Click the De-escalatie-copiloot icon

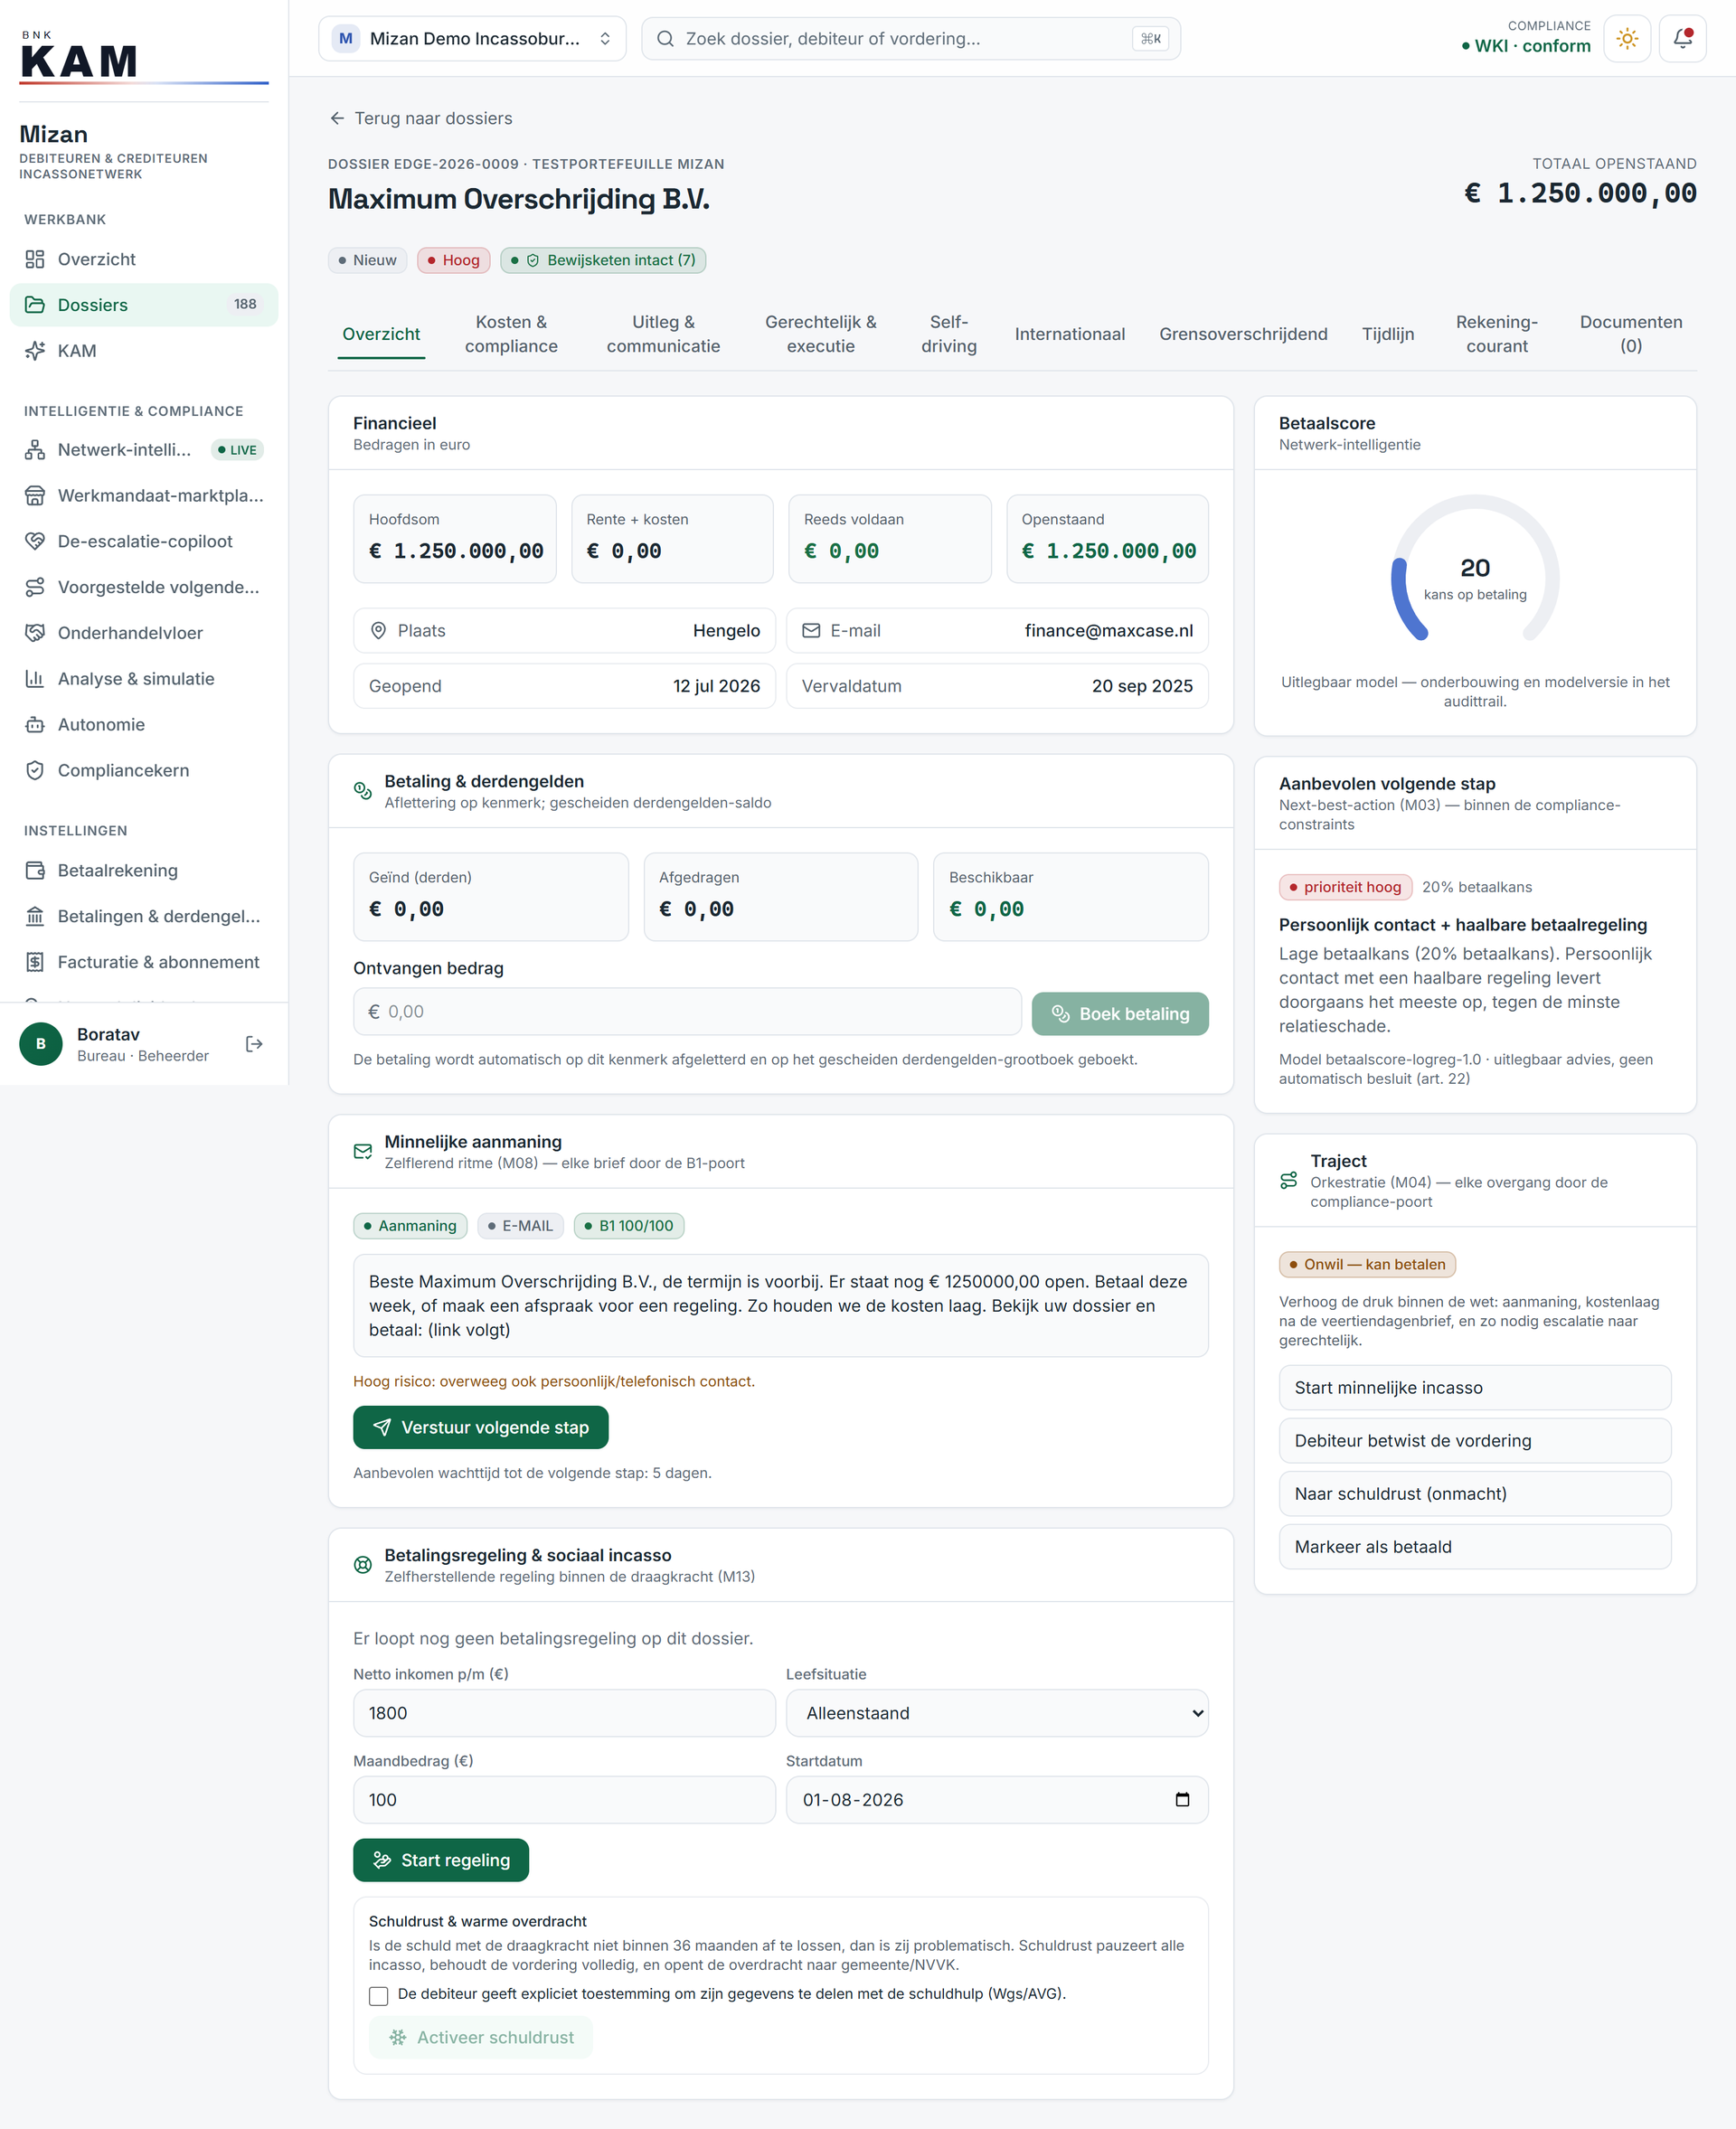[35, 541]
